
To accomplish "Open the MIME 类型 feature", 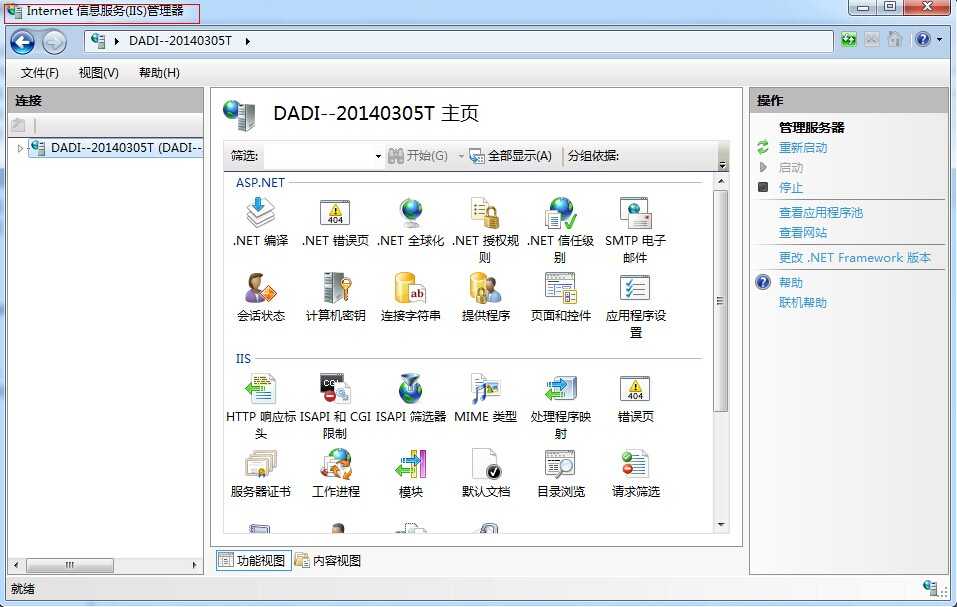I will (485, 398).
